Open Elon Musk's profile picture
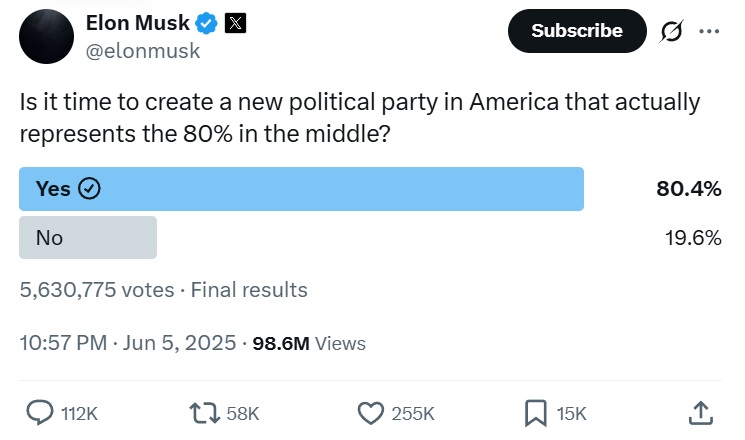Viewport: 745px width, 440px height. click(x=47, y=37)
